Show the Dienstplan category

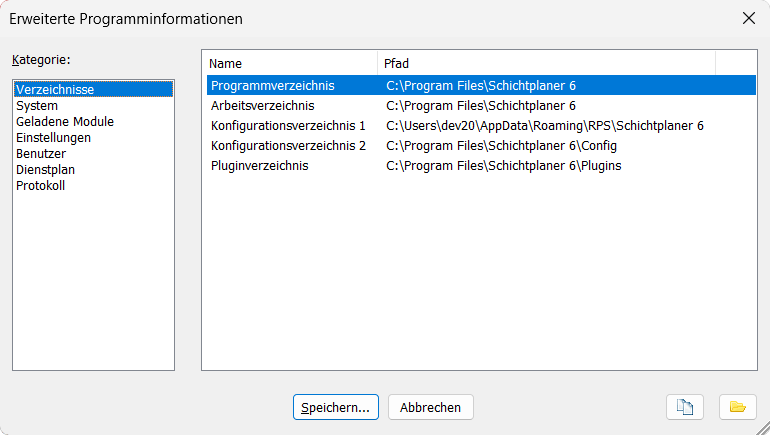click(x=93, y=169)
